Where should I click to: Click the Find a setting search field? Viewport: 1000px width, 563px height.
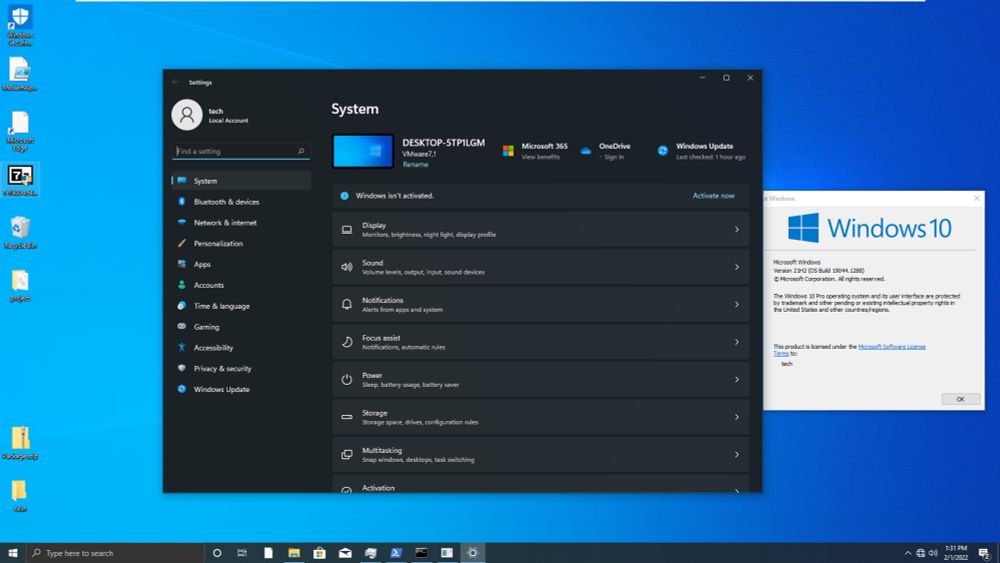[241, 151]
